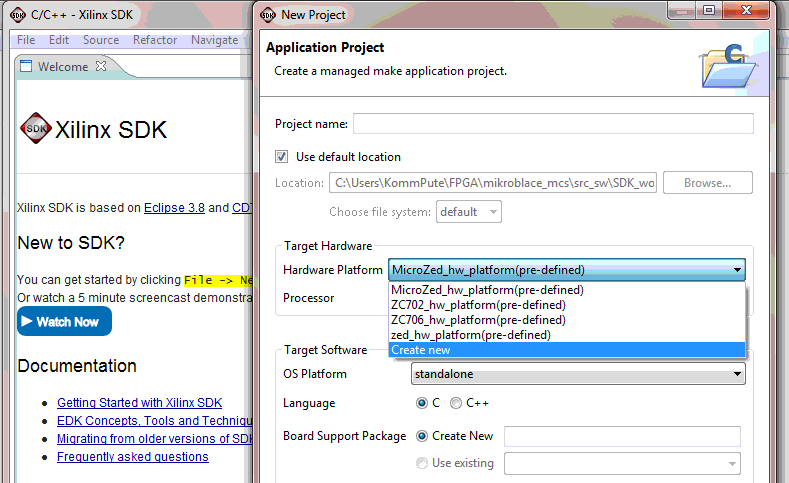Click the C project folder wizard image
Screen dimensions: 789x483
pos(729,66)
